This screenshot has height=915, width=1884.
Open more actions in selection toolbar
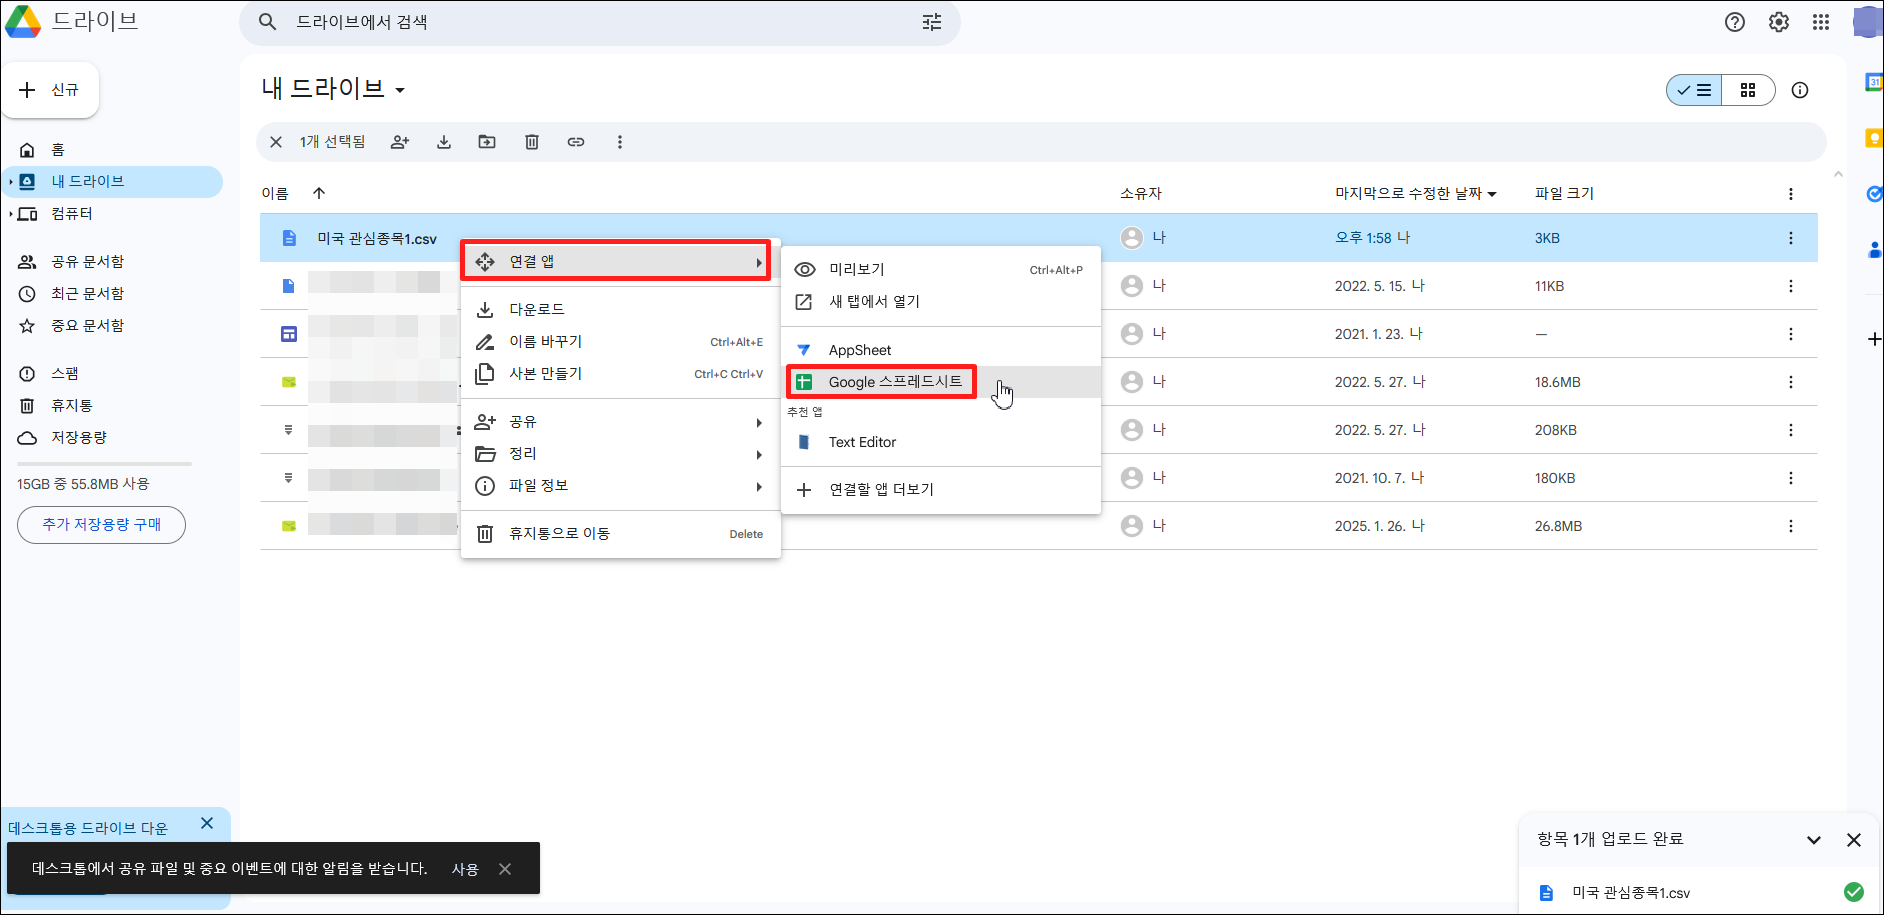(620, 142)
